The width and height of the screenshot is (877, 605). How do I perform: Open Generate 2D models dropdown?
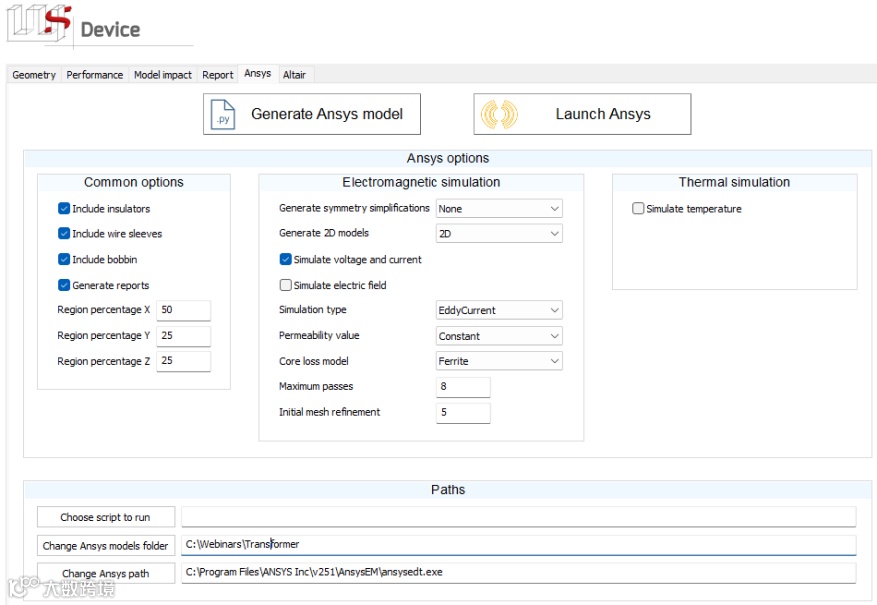[499, 234]
